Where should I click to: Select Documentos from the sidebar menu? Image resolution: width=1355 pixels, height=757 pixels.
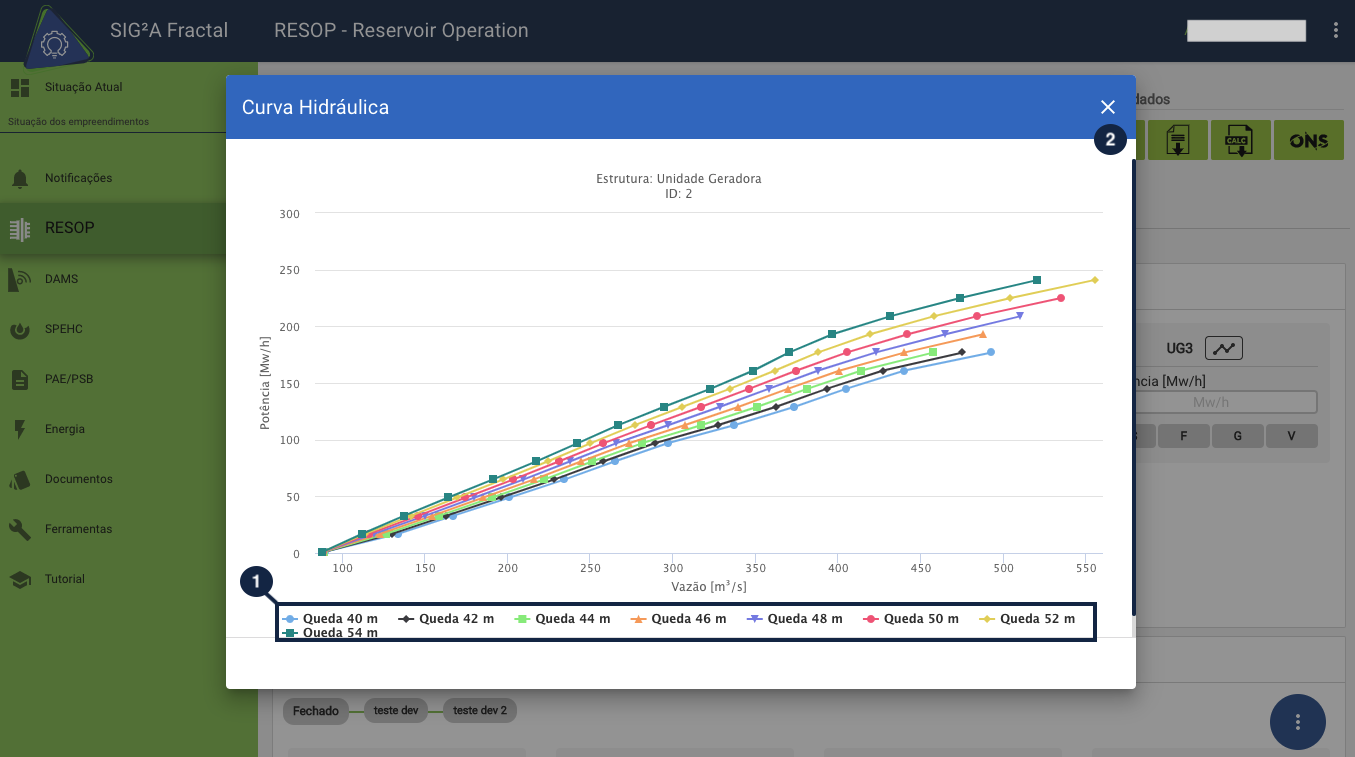coord(78,479)
